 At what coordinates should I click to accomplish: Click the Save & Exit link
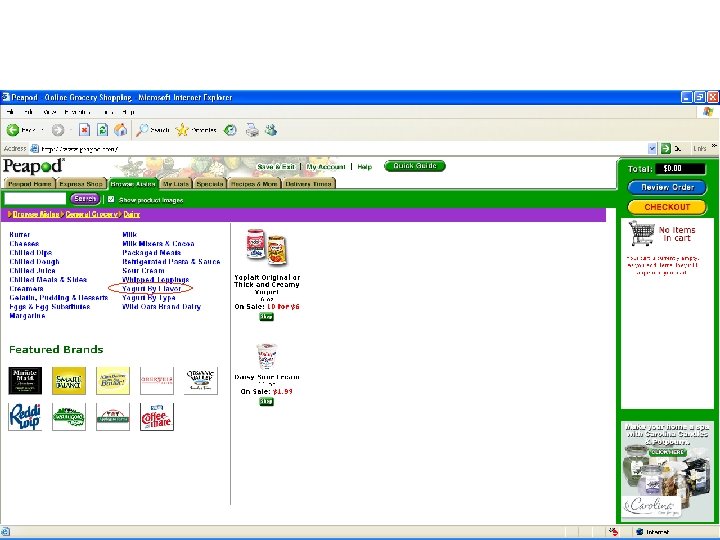[276, 167]
